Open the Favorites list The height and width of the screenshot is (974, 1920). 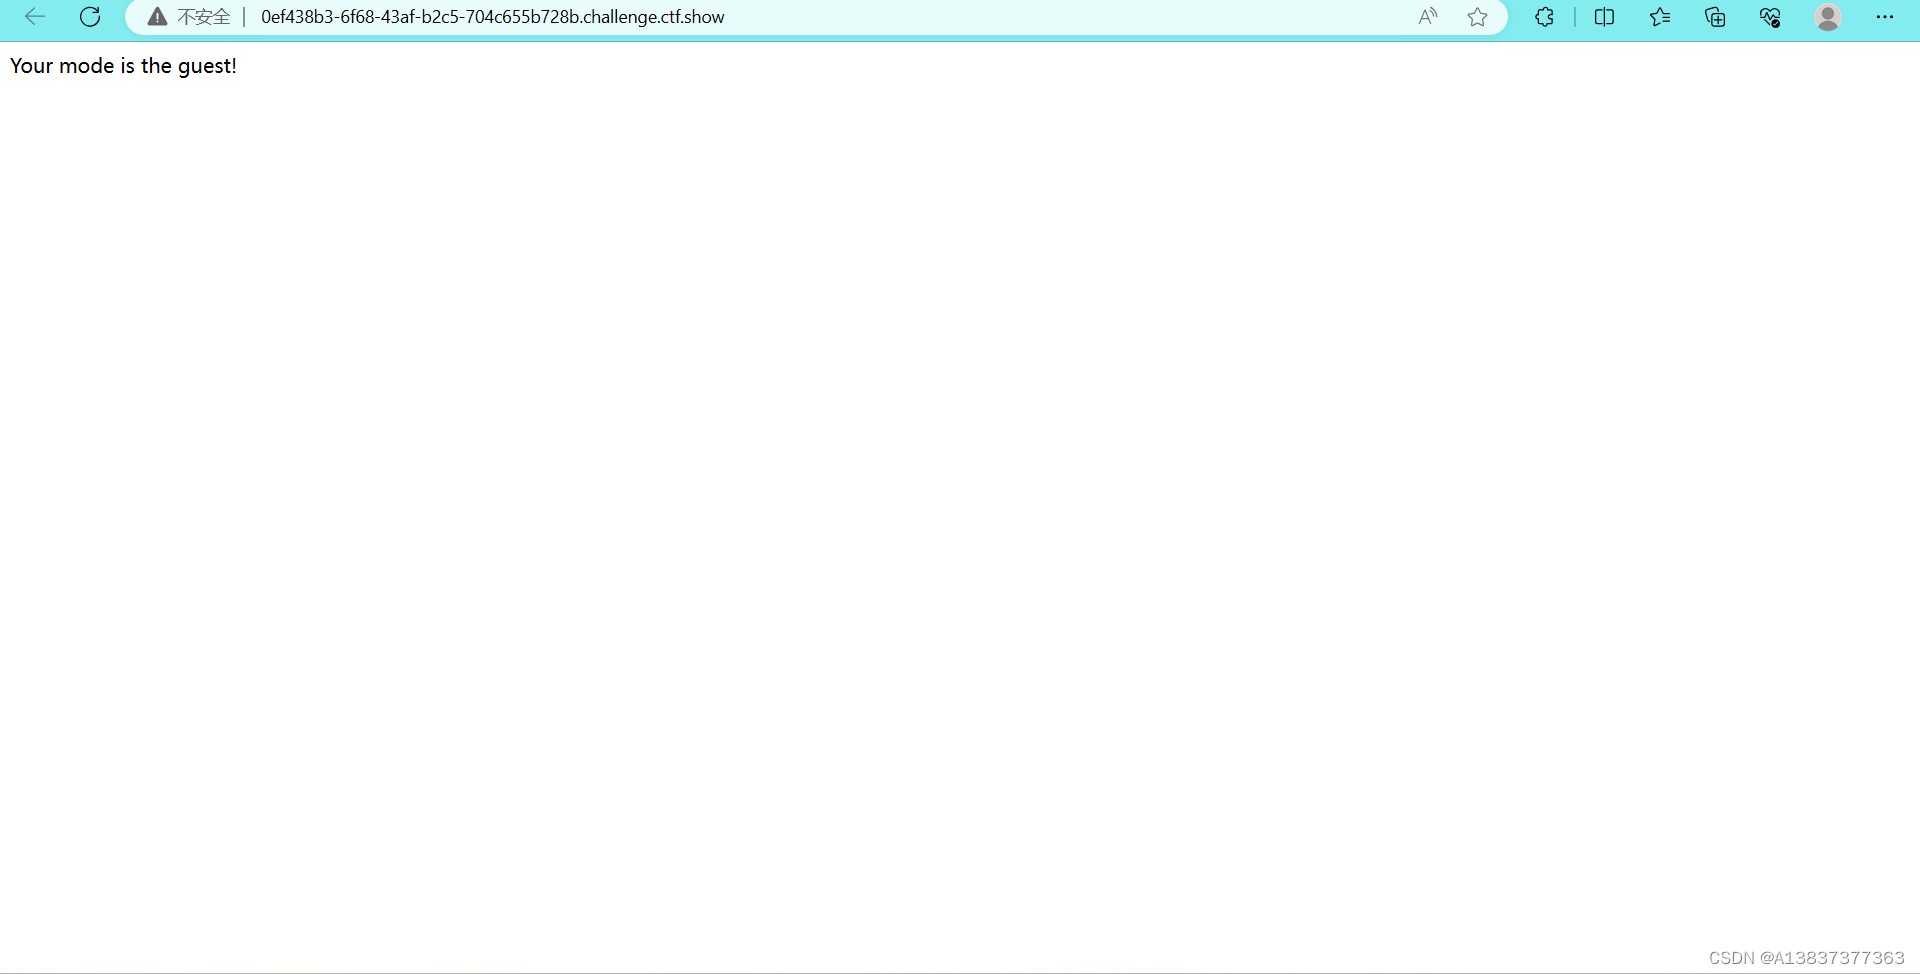[x=1660, y=17]
